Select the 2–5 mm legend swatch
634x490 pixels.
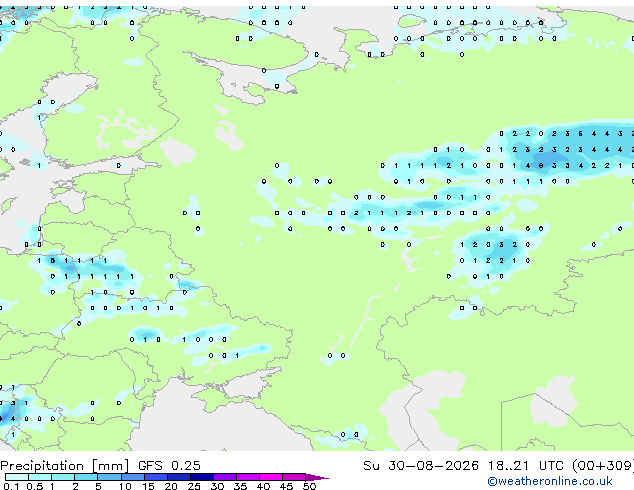86,477
